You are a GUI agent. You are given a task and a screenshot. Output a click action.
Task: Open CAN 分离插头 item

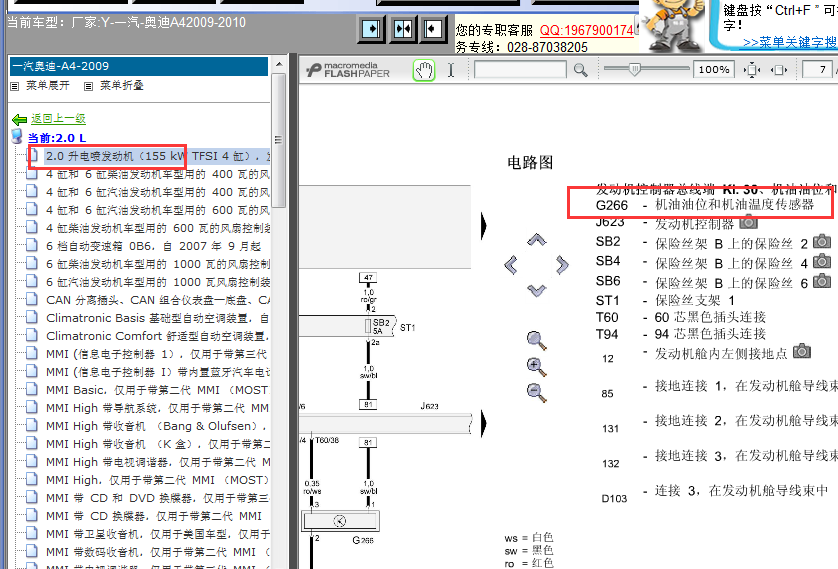[158, 300]
